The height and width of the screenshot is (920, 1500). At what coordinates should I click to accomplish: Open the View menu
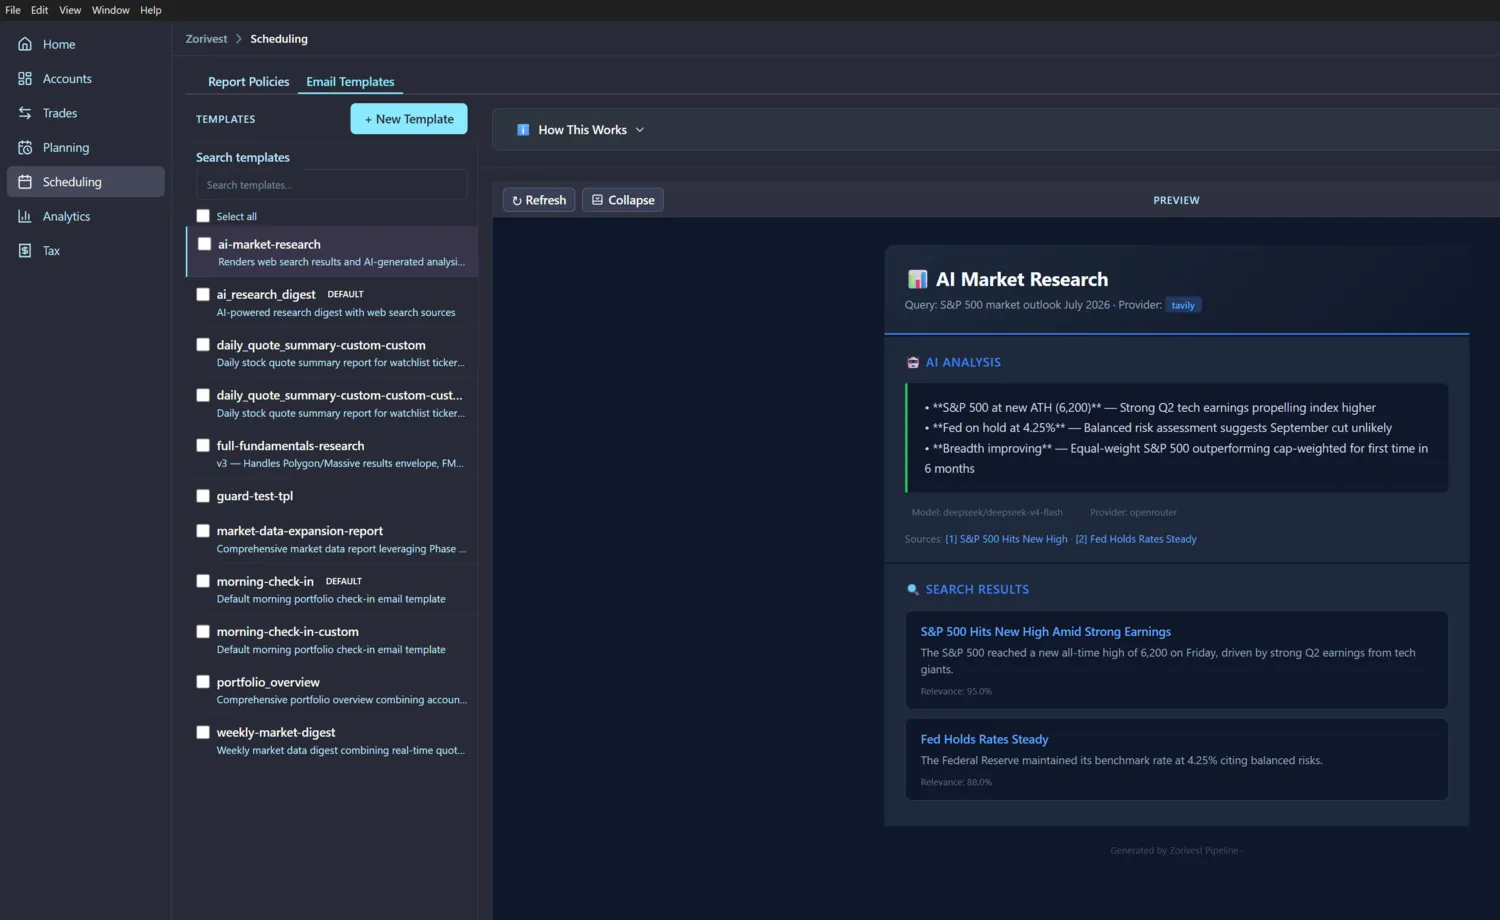click(70, 10)
